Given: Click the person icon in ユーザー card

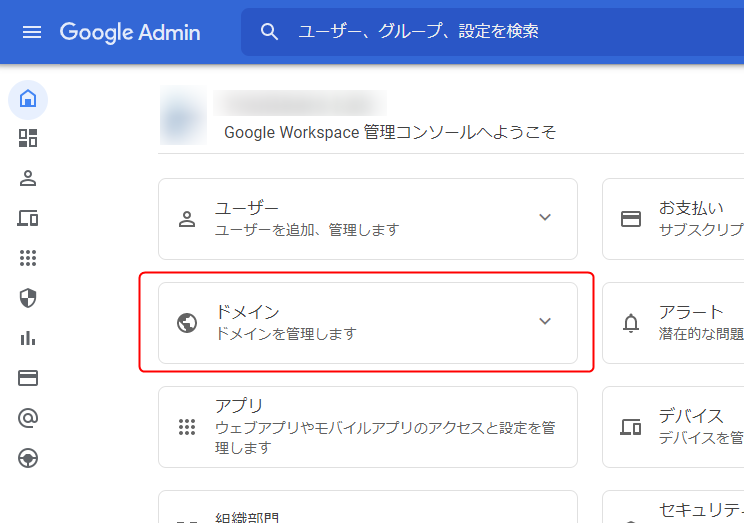Looking at the screenshot, I should (187, 219).
